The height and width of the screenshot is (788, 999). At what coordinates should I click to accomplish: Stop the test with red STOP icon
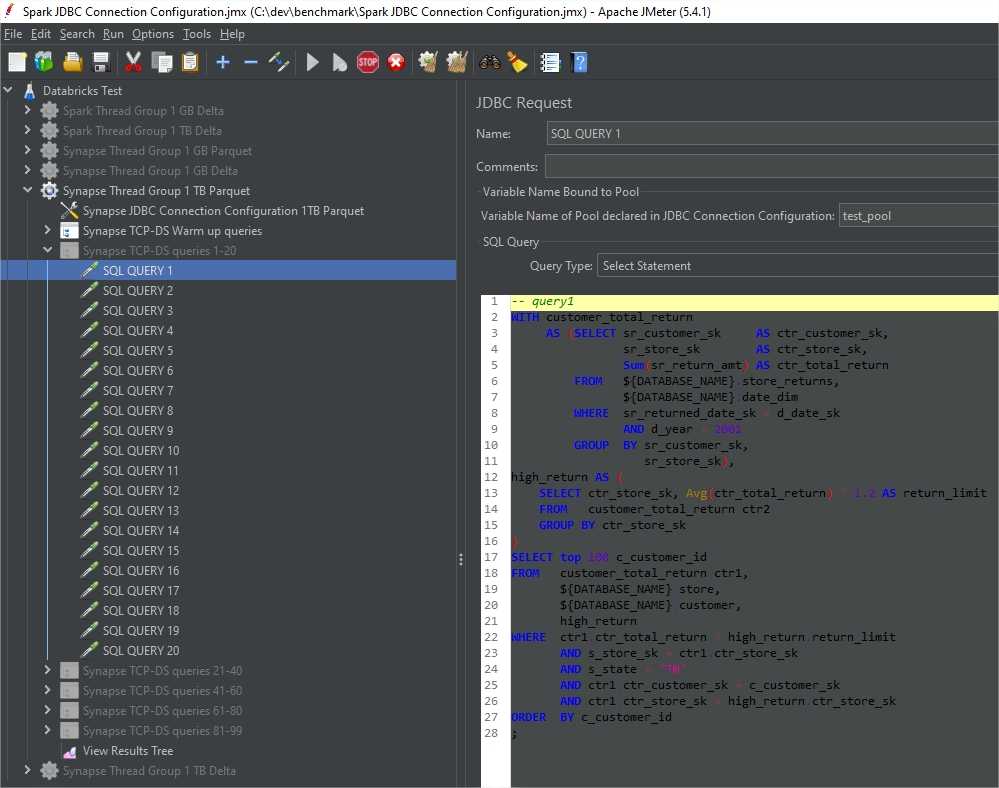click(x=368, y=62)
